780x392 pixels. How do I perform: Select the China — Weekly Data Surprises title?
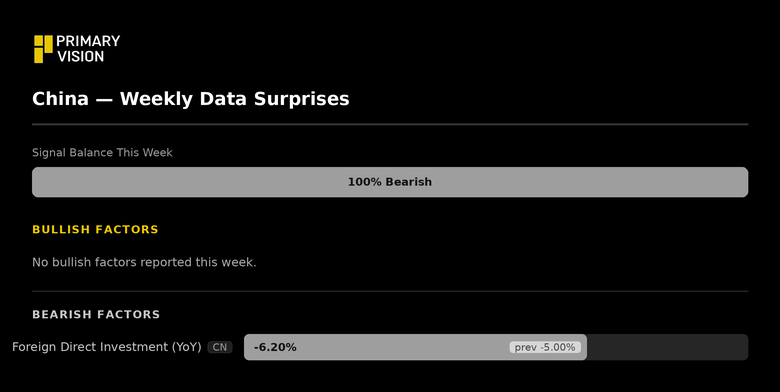191,98
